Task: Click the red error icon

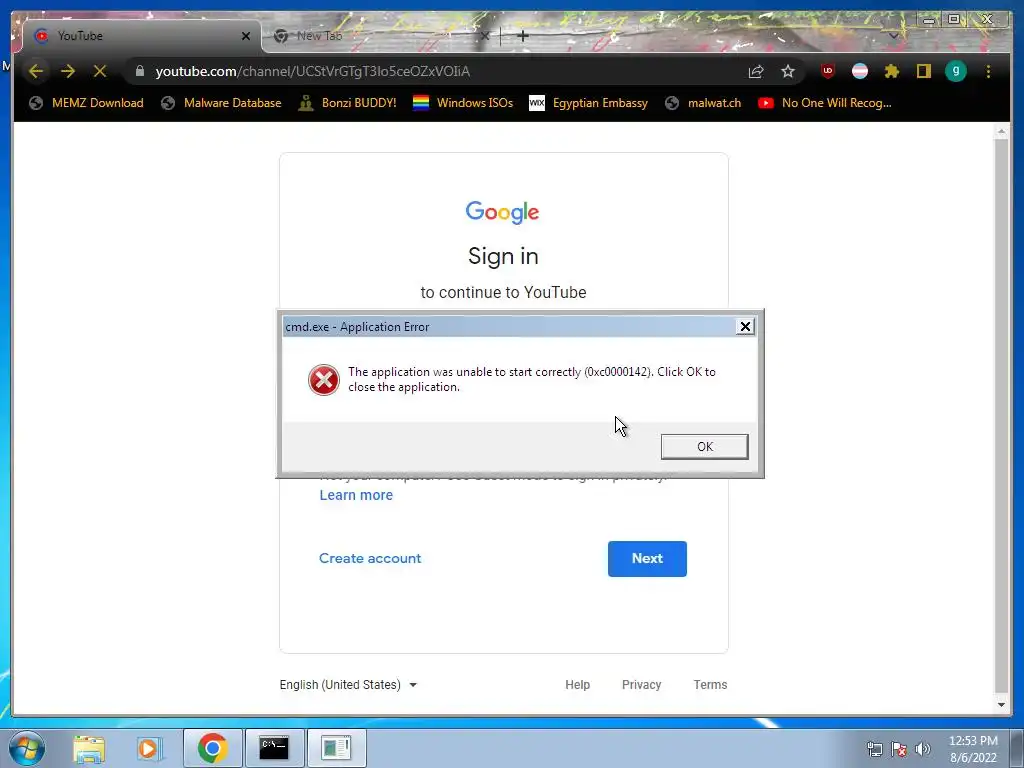Action: tap(324, 380)
